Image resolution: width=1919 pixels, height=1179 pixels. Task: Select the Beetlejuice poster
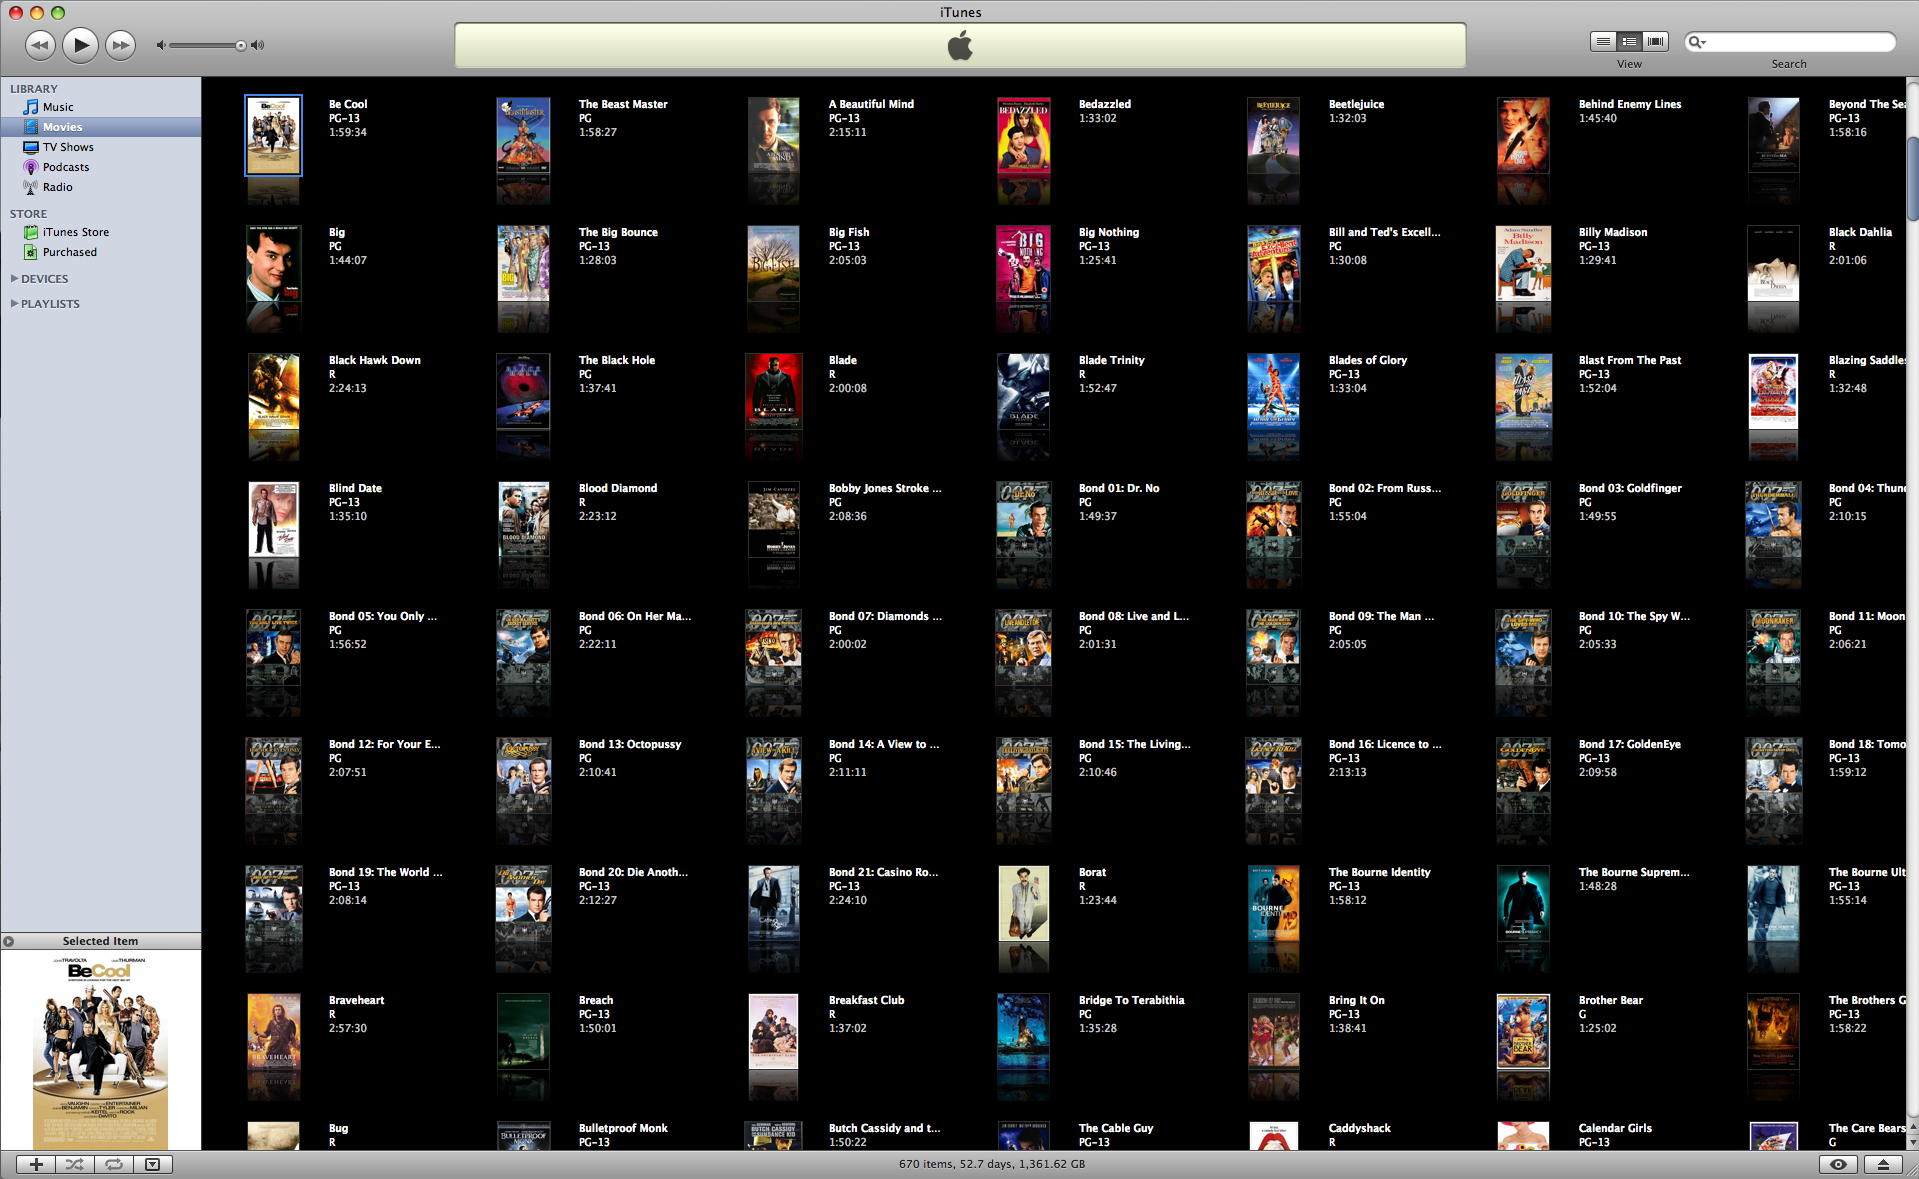click(x=1273, y=136)
